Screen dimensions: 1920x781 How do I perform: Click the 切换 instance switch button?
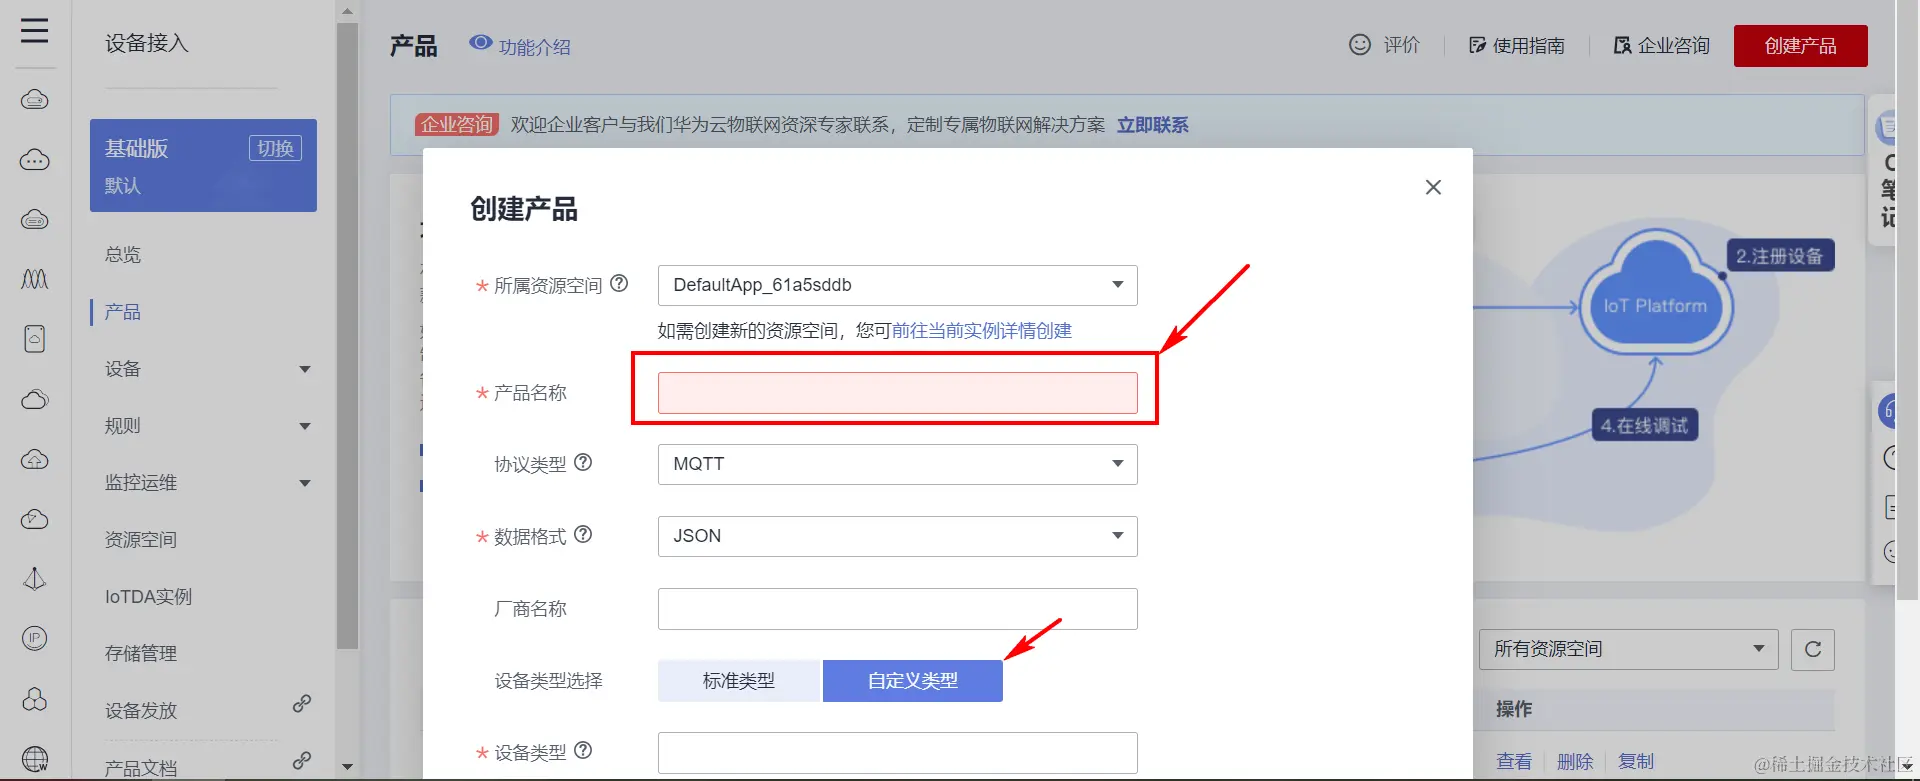click(x=275, y=148)
